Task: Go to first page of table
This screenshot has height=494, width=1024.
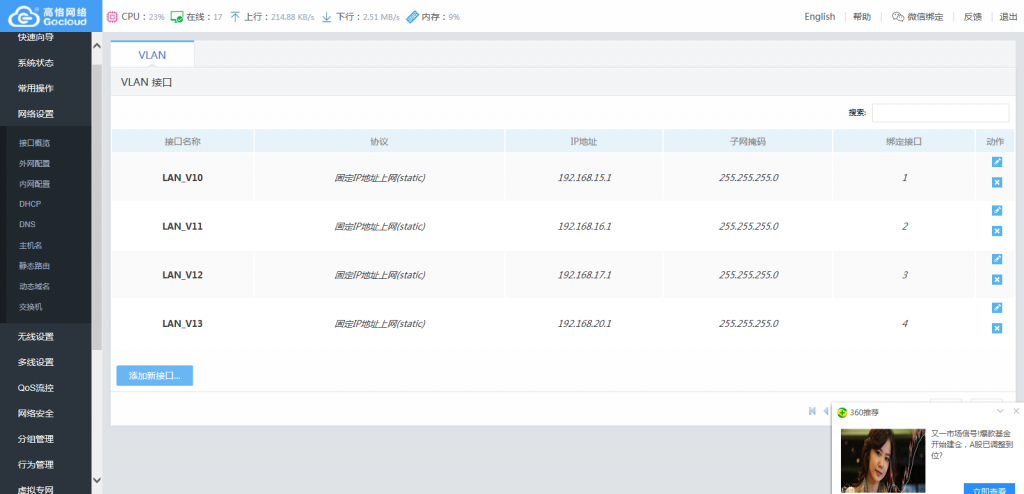Action: coord(812,411)
